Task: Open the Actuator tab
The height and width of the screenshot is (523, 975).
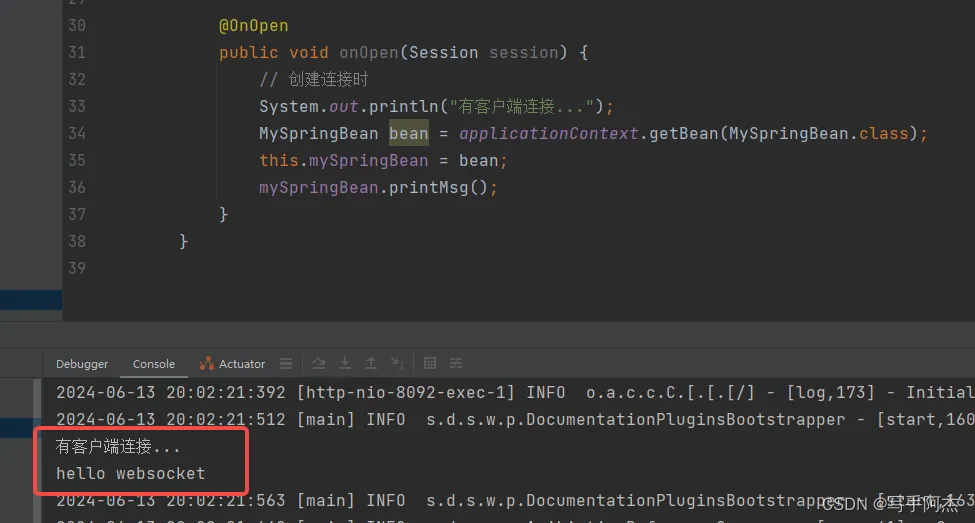Action: click(232, 364)
